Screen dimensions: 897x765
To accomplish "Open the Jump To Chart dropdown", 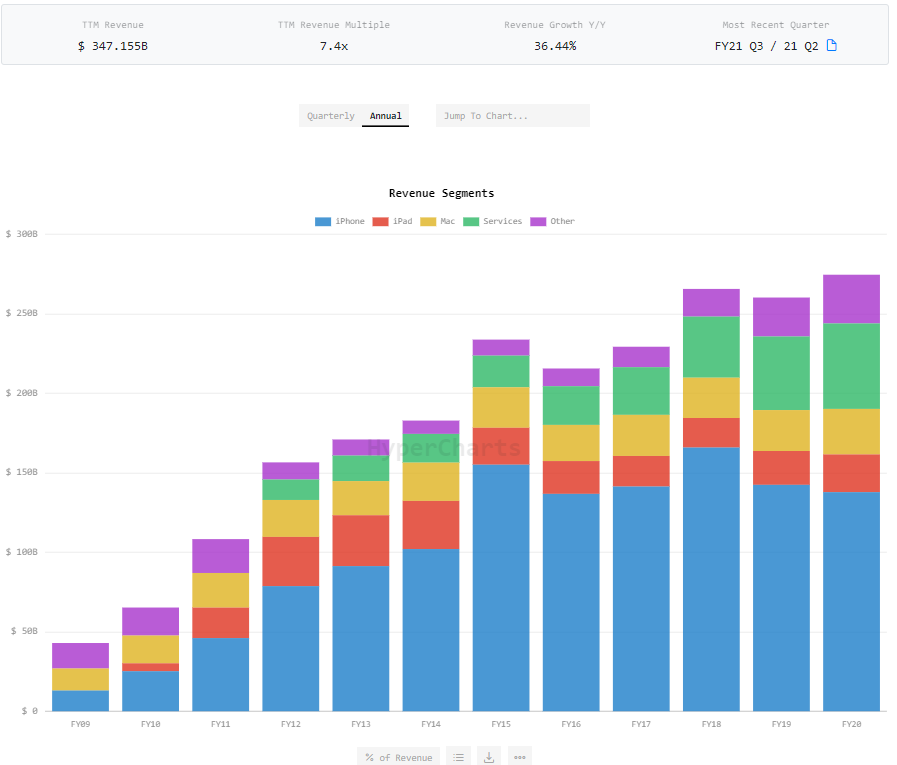I will pos(512,116).
